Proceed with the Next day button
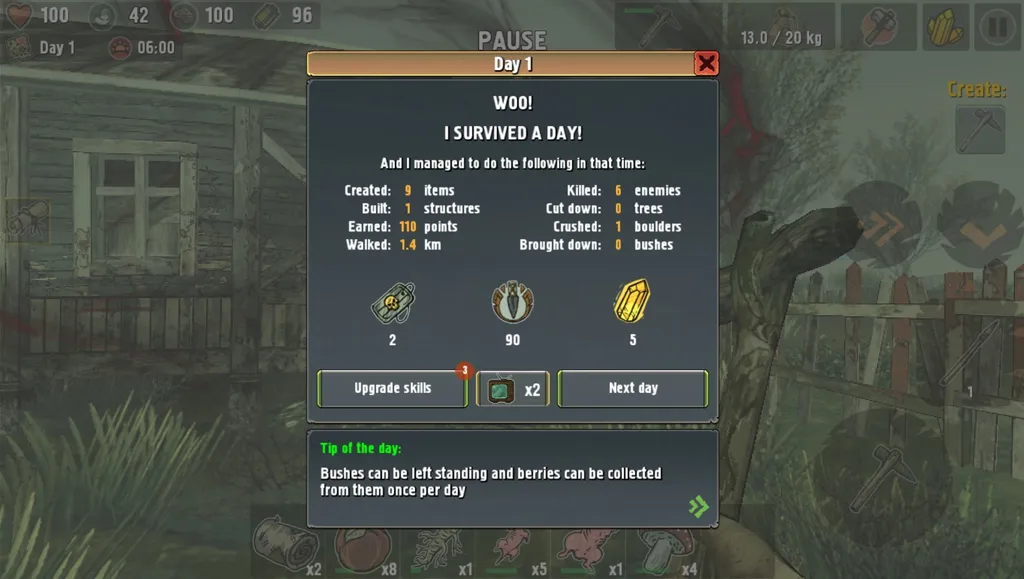1024x579 pixels. pos(633,388)
